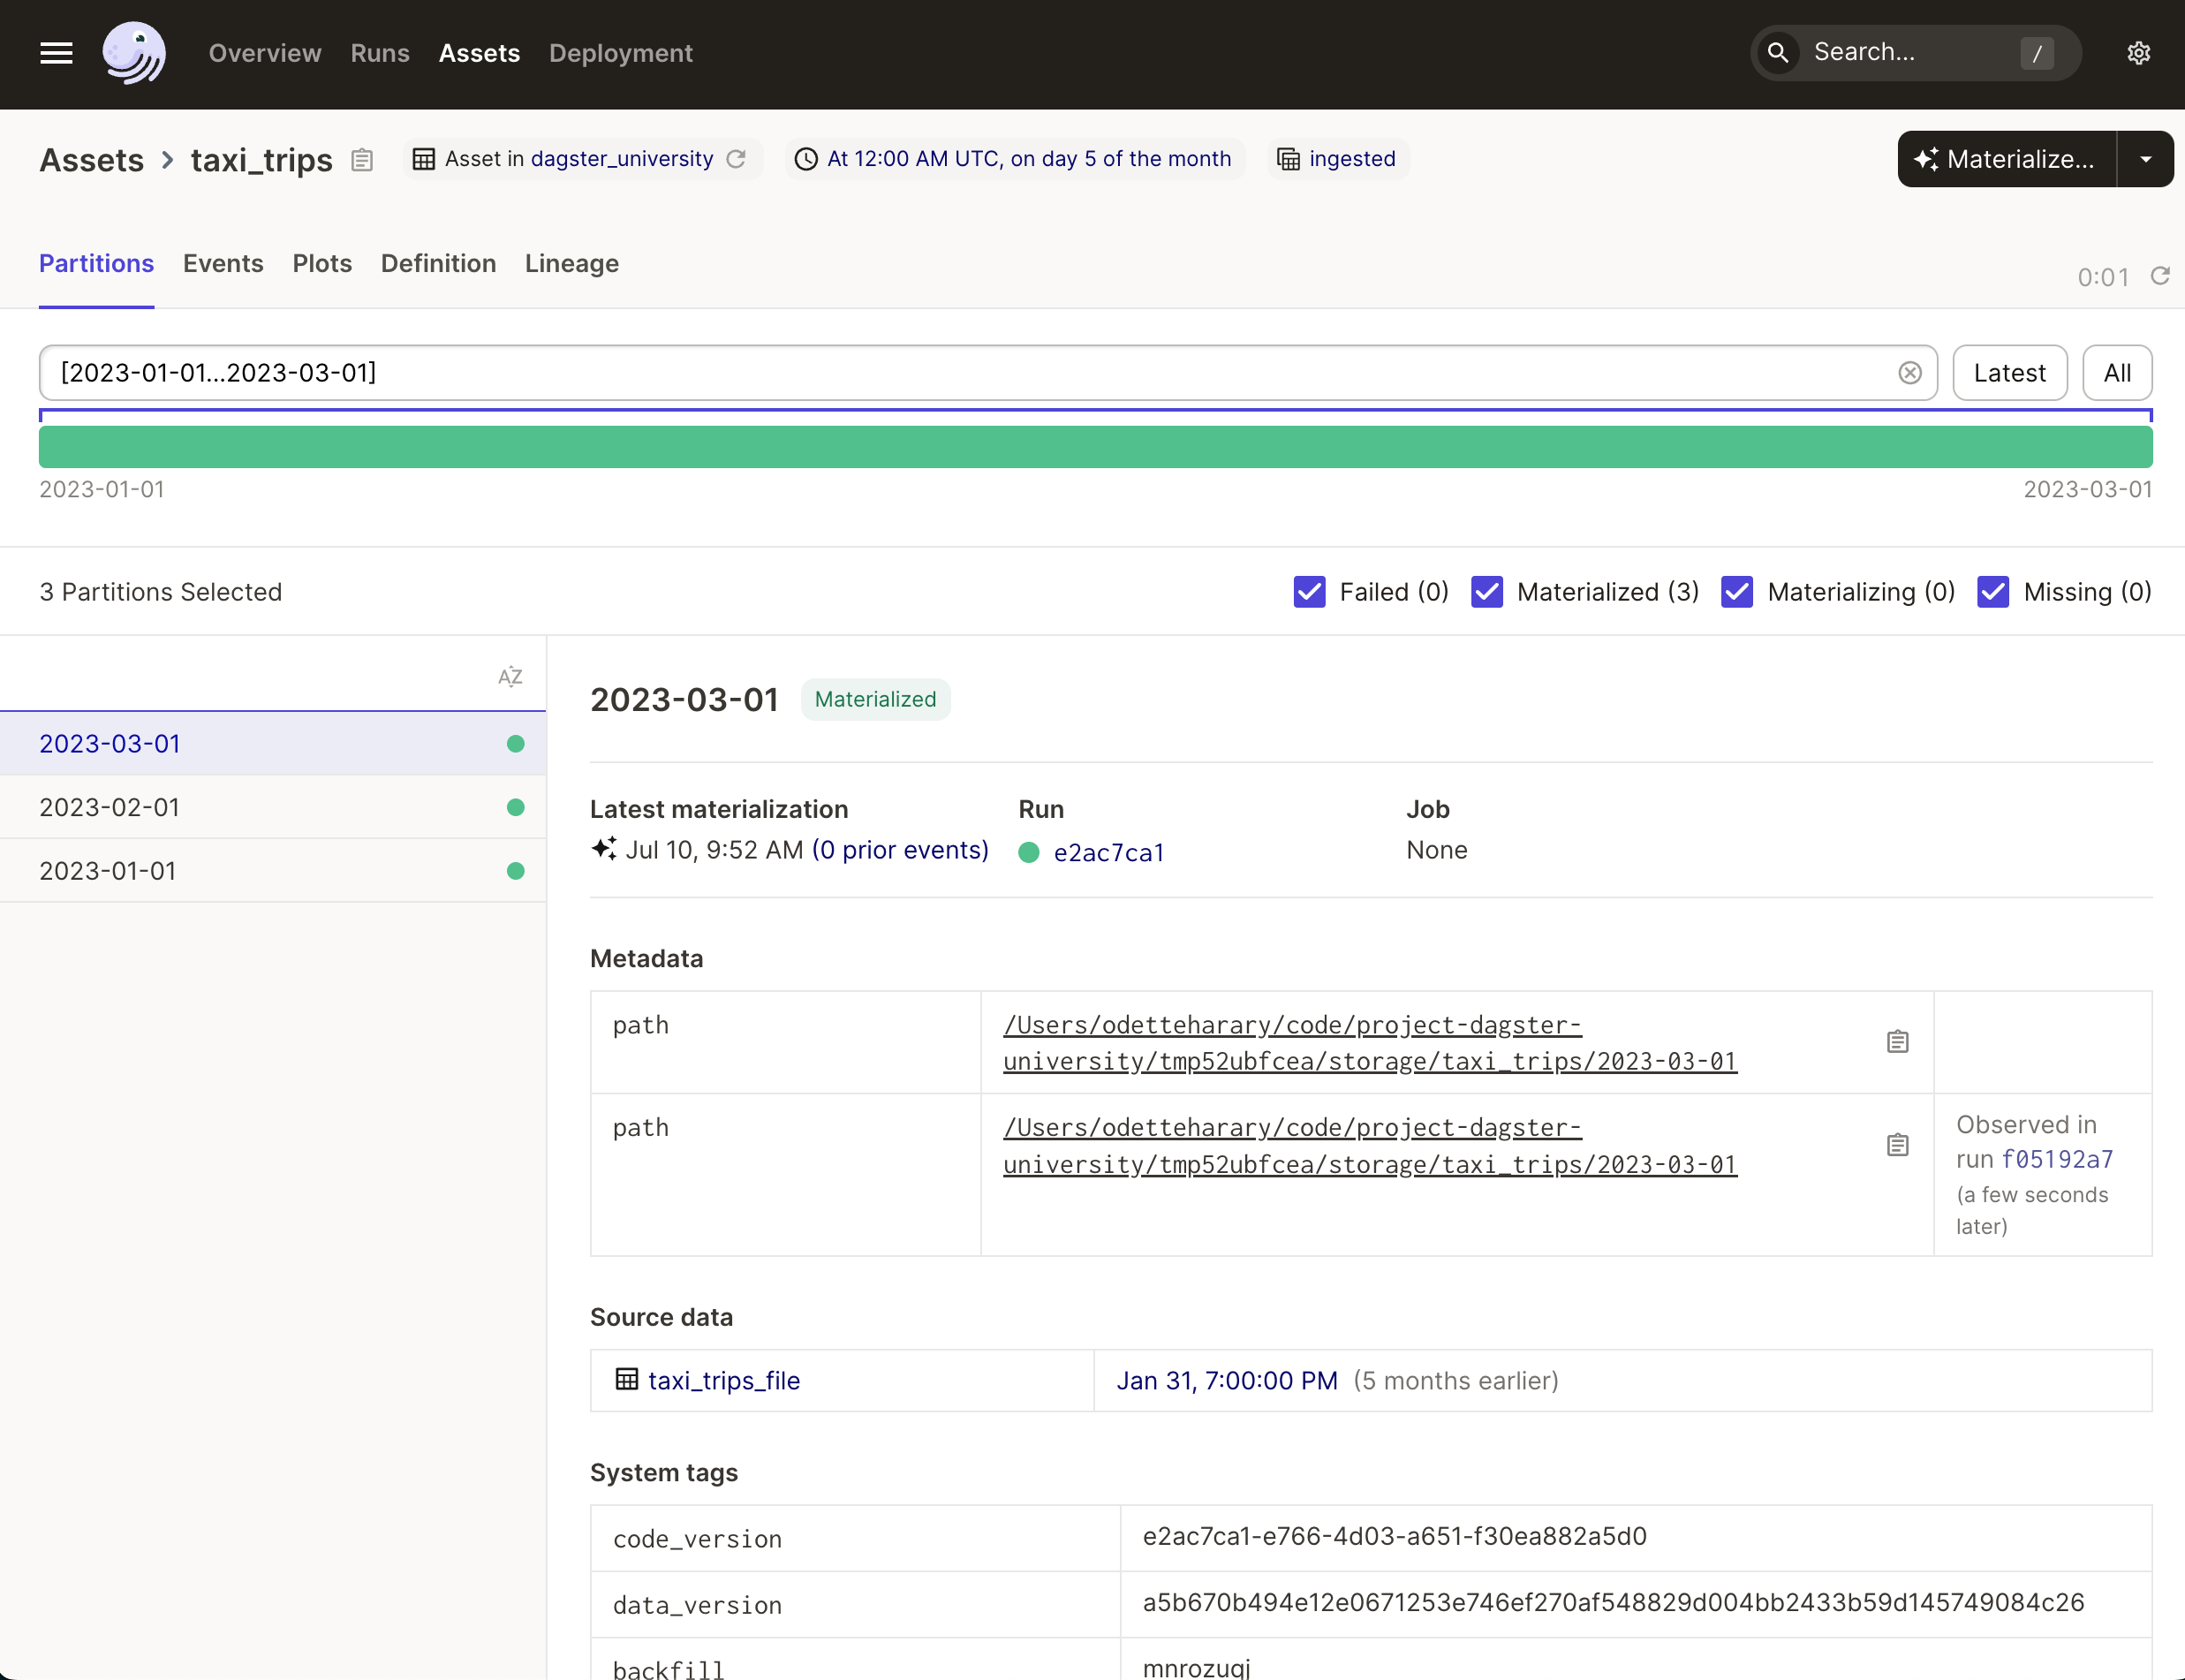The image size is (2185, 1680).
Task: Open the first storage path link
Action: [1370, 1043]
